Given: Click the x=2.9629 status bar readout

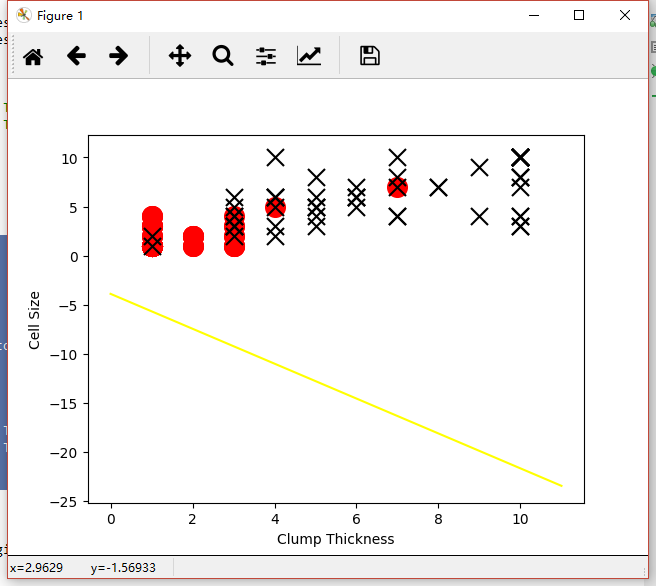Looking at the screenshot, I should click(36, 568).
